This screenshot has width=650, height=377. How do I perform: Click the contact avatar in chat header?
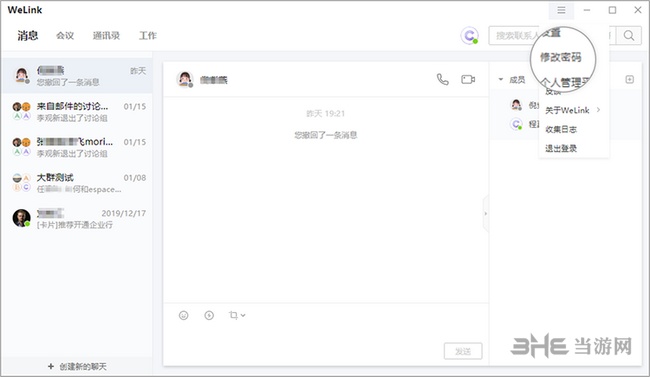coord(185,79)
